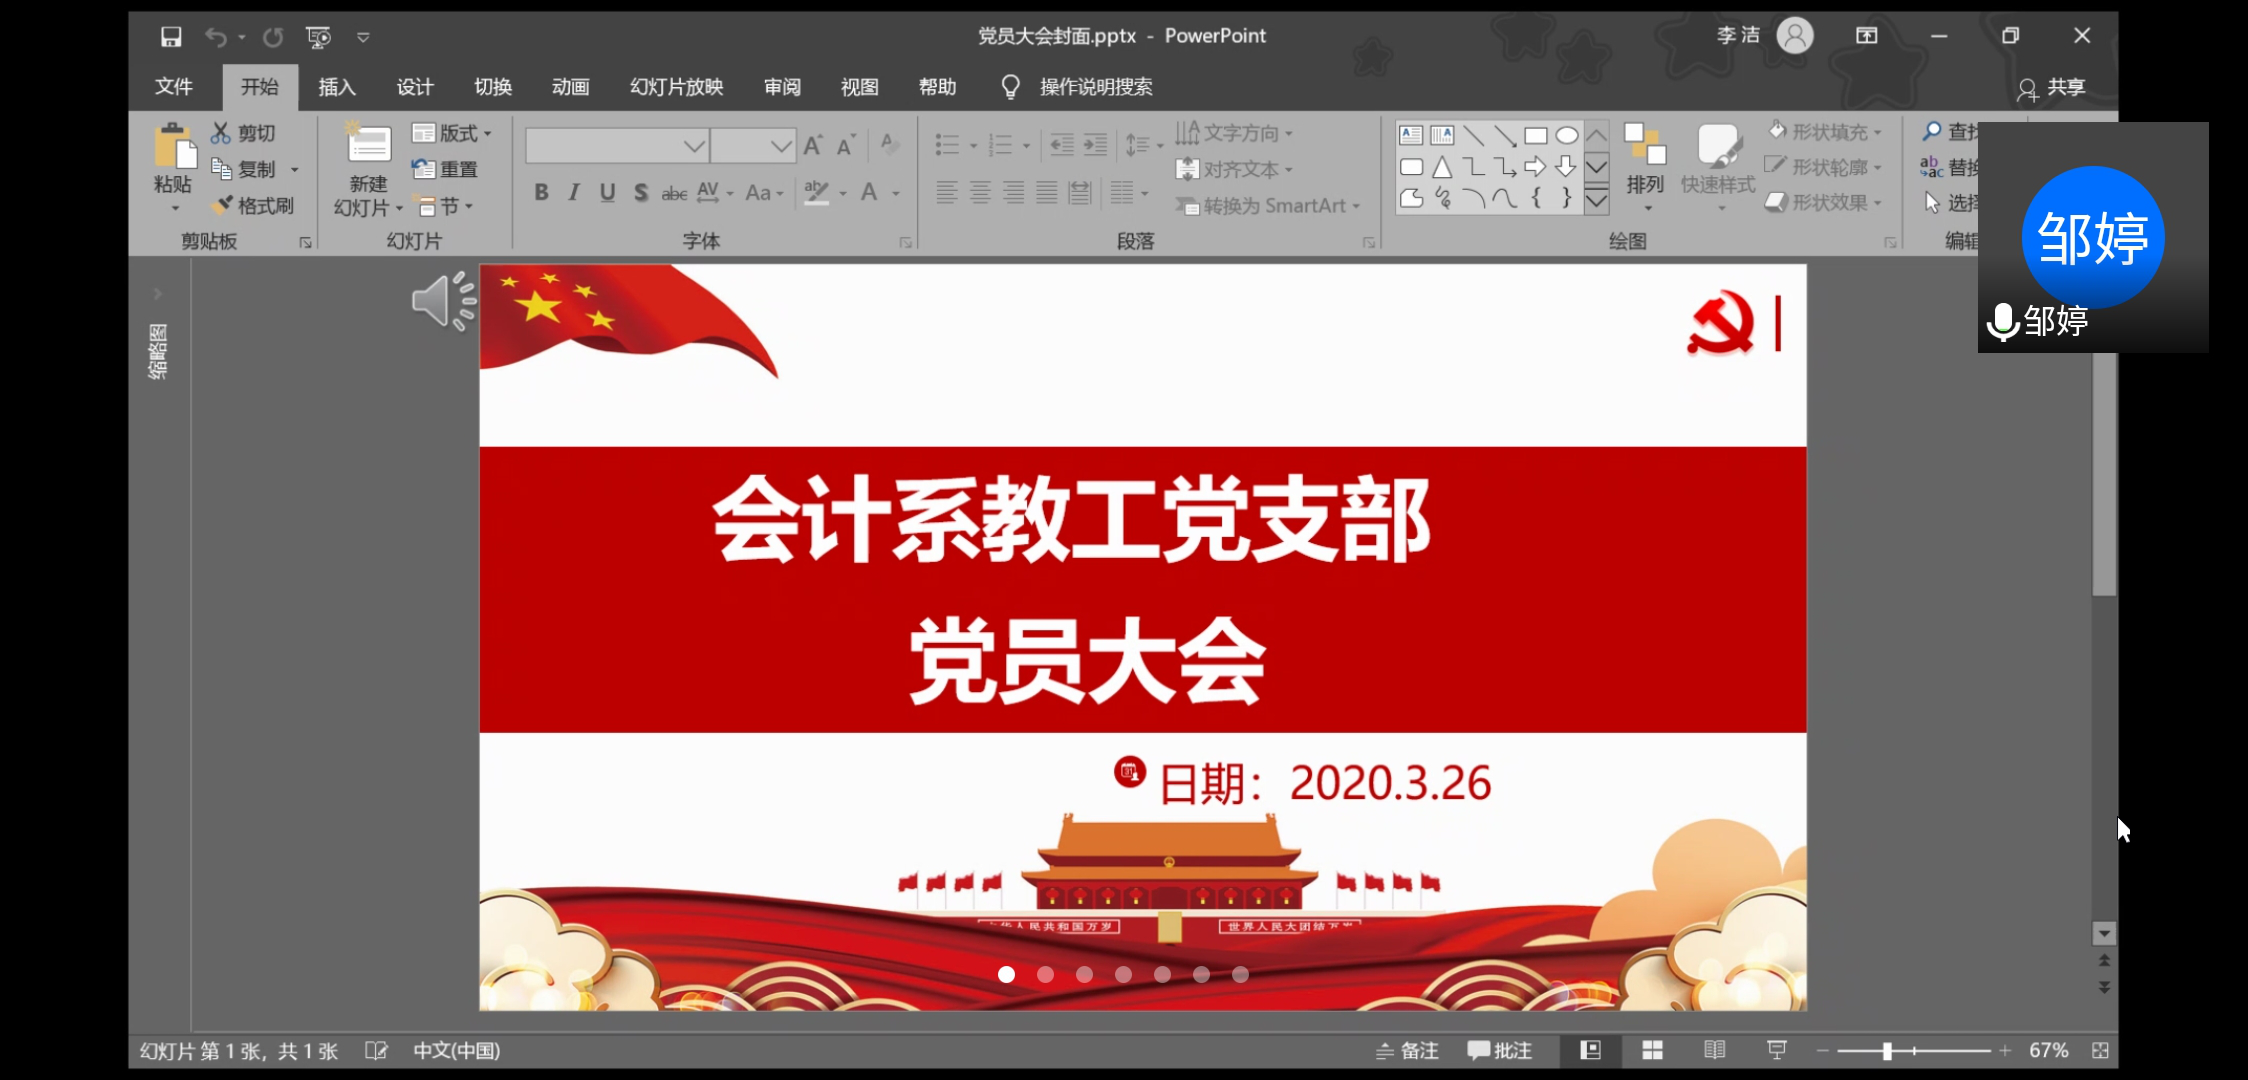Adjust the zoom slider handle

click(x=1887, y=1050)
